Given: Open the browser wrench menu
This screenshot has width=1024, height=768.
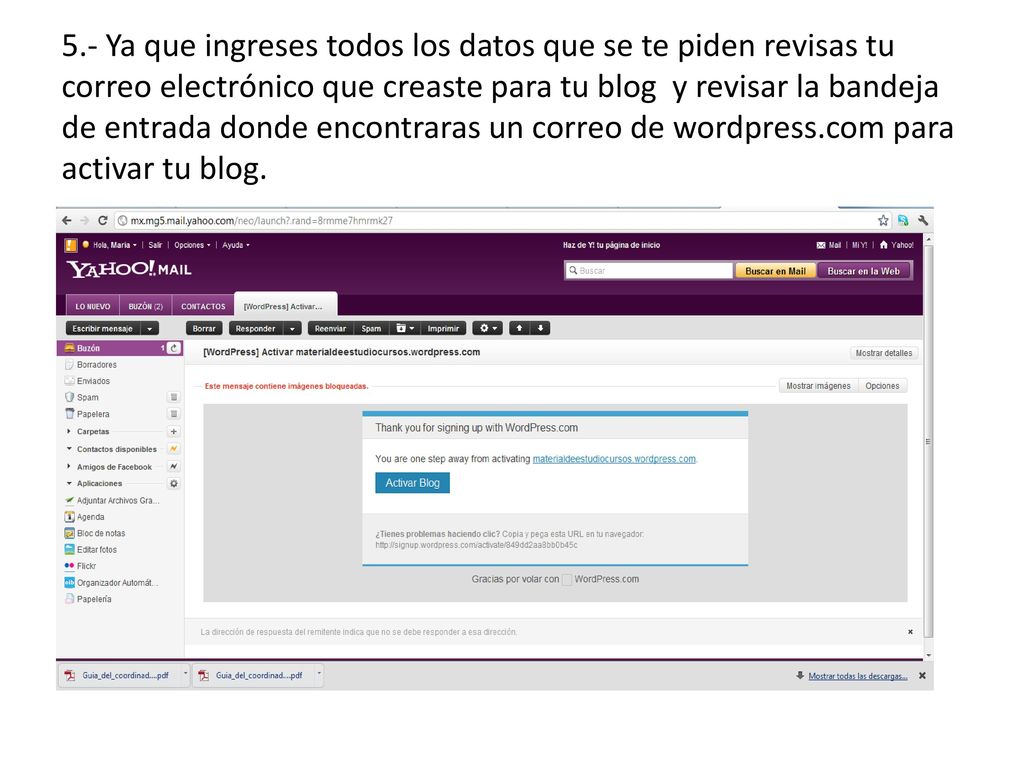Looking at the screenshot, I should pos(923,221).
